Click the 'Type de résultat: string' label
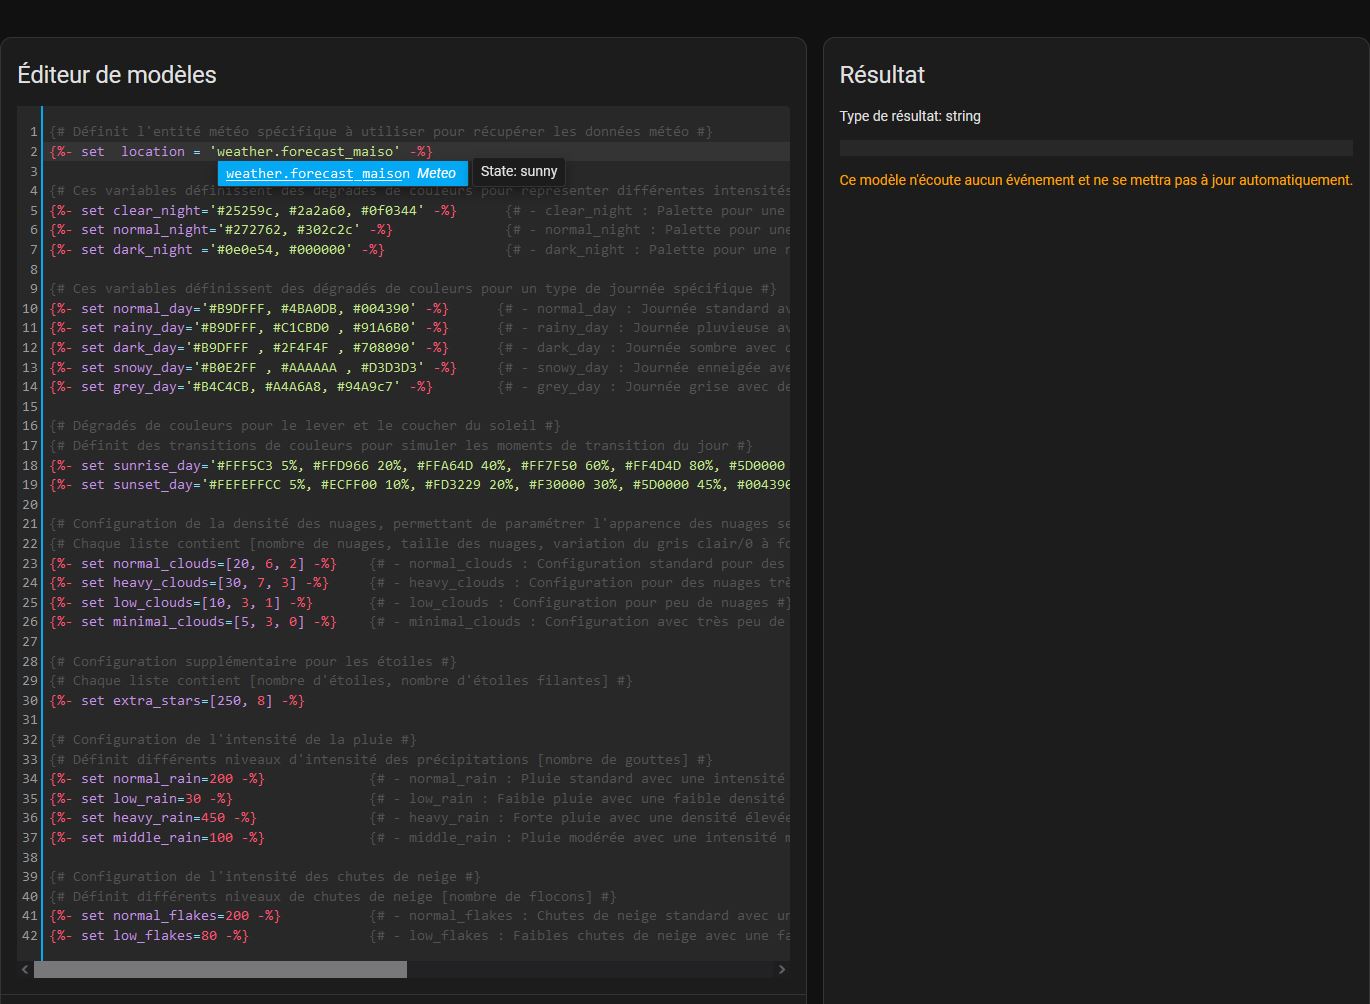 pos(910,116)
